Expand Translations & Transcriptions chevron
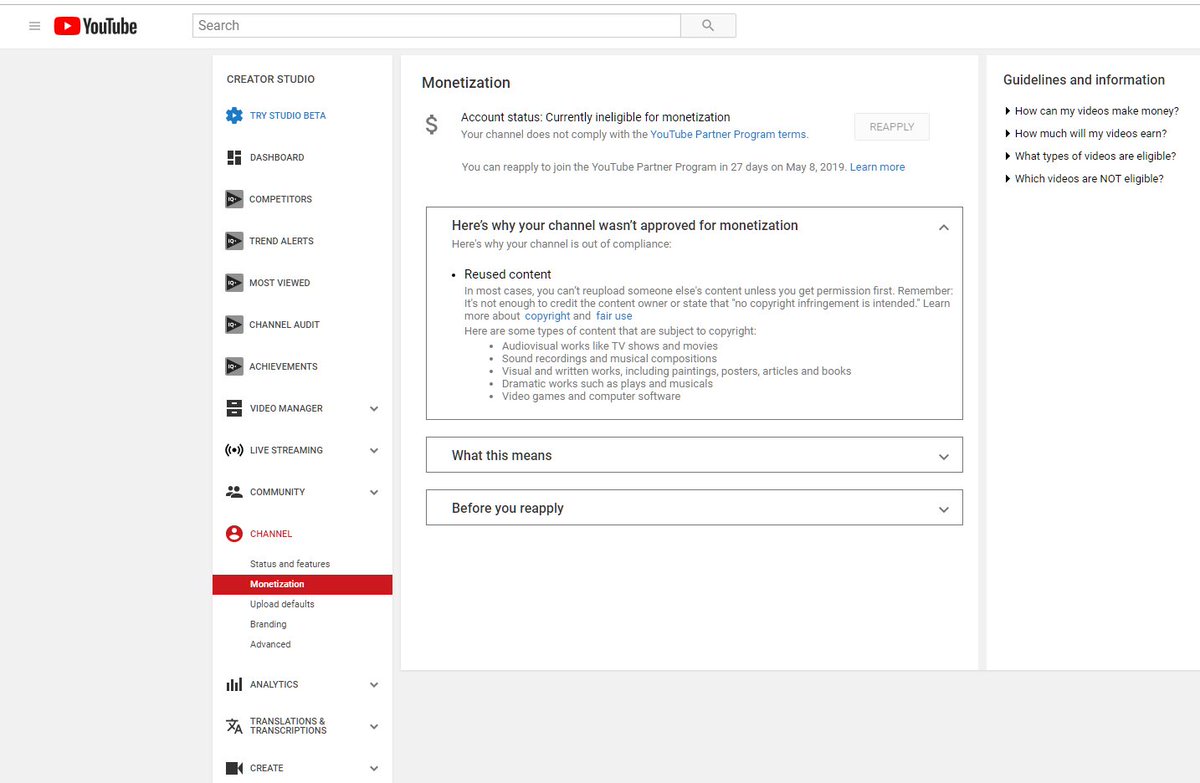This screenshot has width=1200, height=783. pyautogui.click(x=374, y=727)
